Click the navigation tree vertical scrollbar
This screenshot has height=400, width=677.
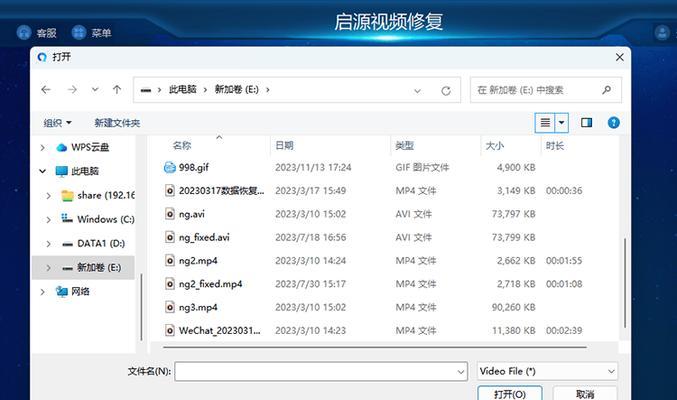(141, 307)
